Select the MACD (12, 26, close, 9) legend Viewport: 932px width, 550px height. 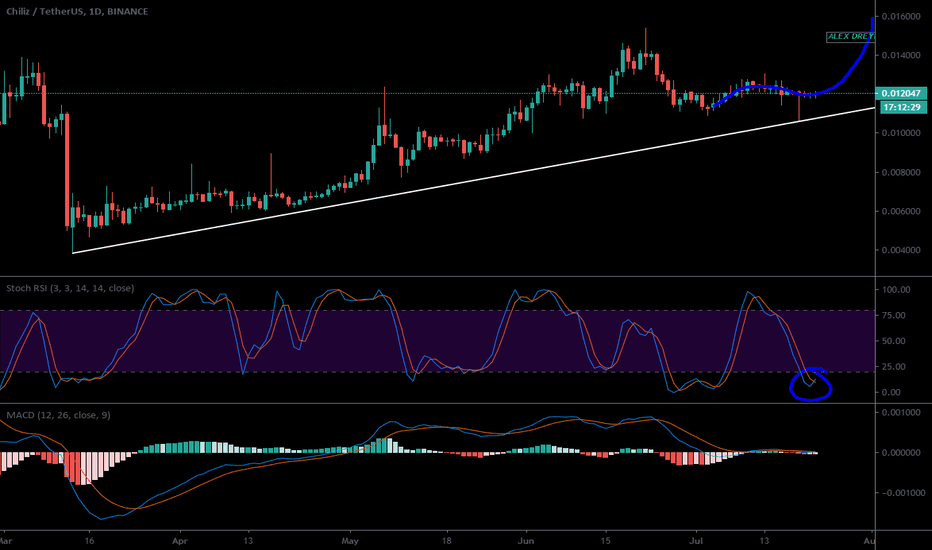(x=58, y=415)
